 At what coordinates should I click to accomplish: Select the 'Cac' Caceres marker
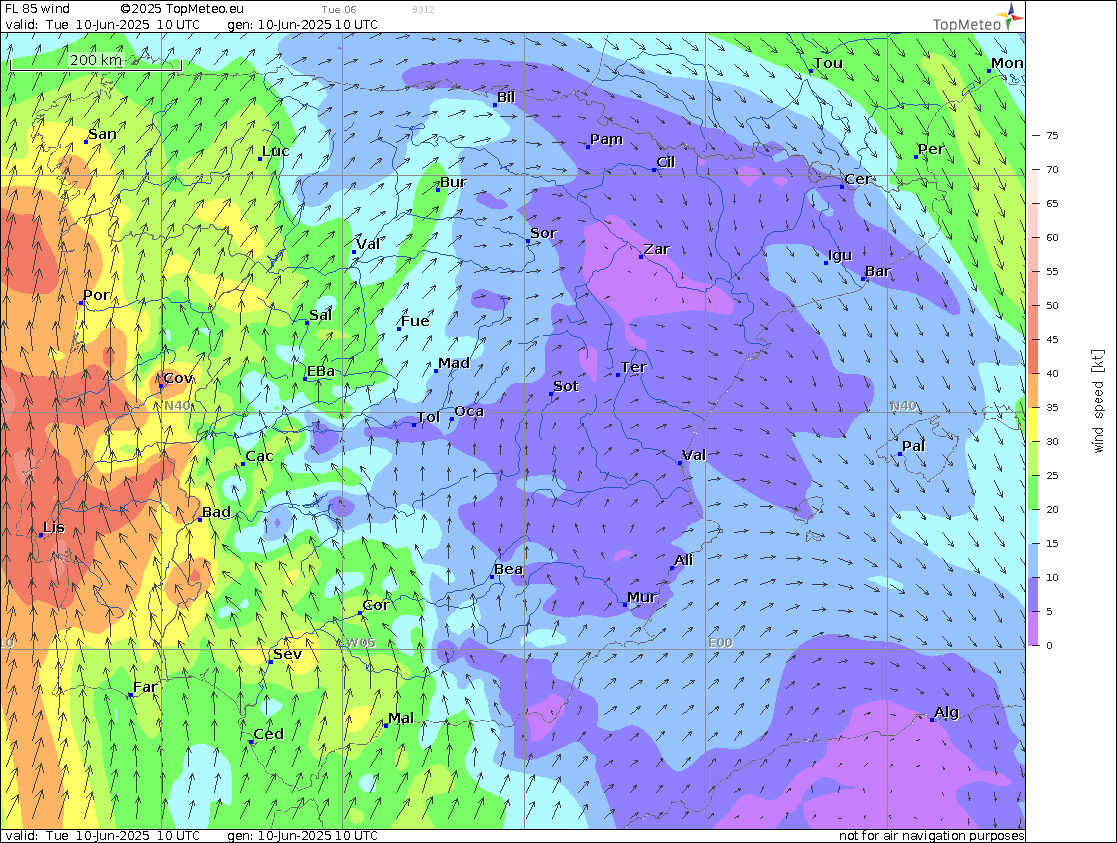coord(243,464)
